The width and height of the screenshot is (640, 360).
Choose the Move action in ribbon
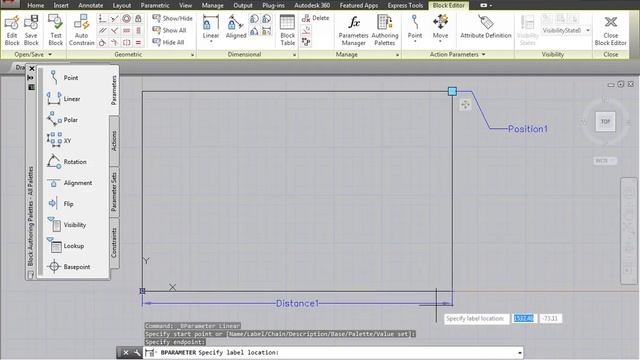(x=440, y=28)
